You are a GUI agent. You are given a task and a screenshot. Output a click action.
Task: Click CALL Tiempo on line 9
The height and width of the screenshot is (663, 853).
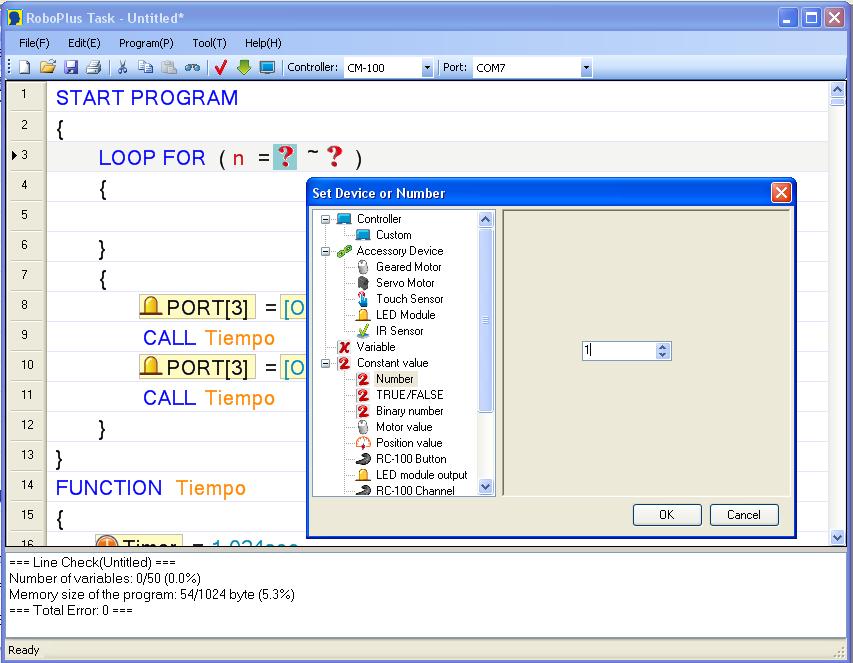(209, 338)
